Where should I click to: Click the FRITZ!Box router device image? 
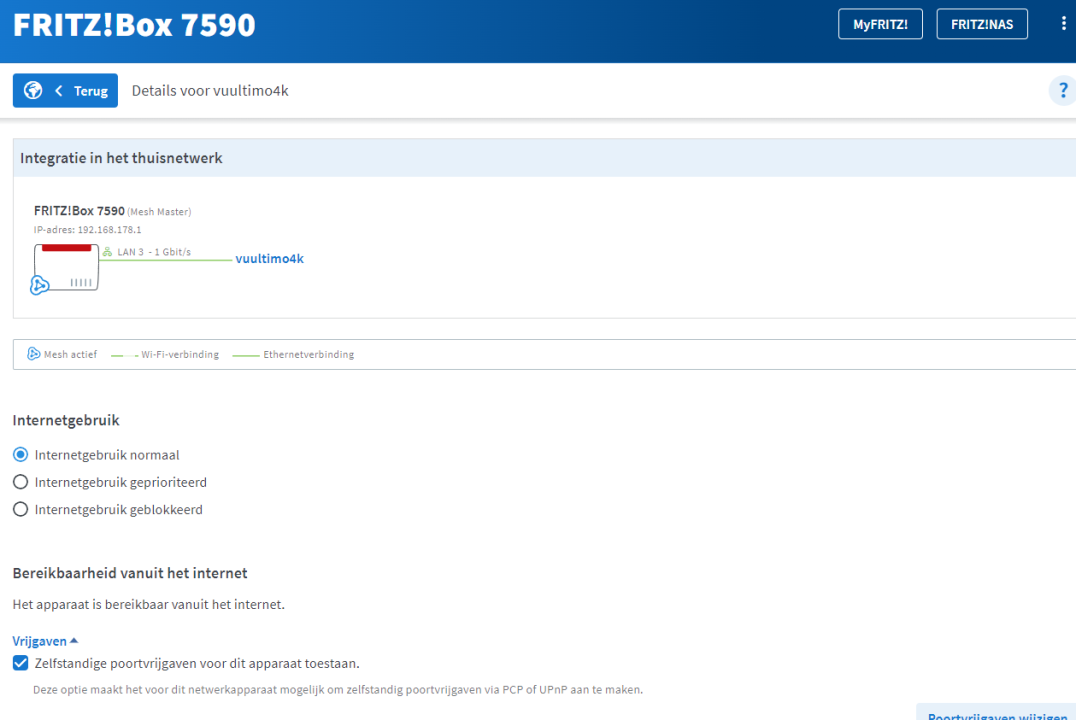coord(67,267)
